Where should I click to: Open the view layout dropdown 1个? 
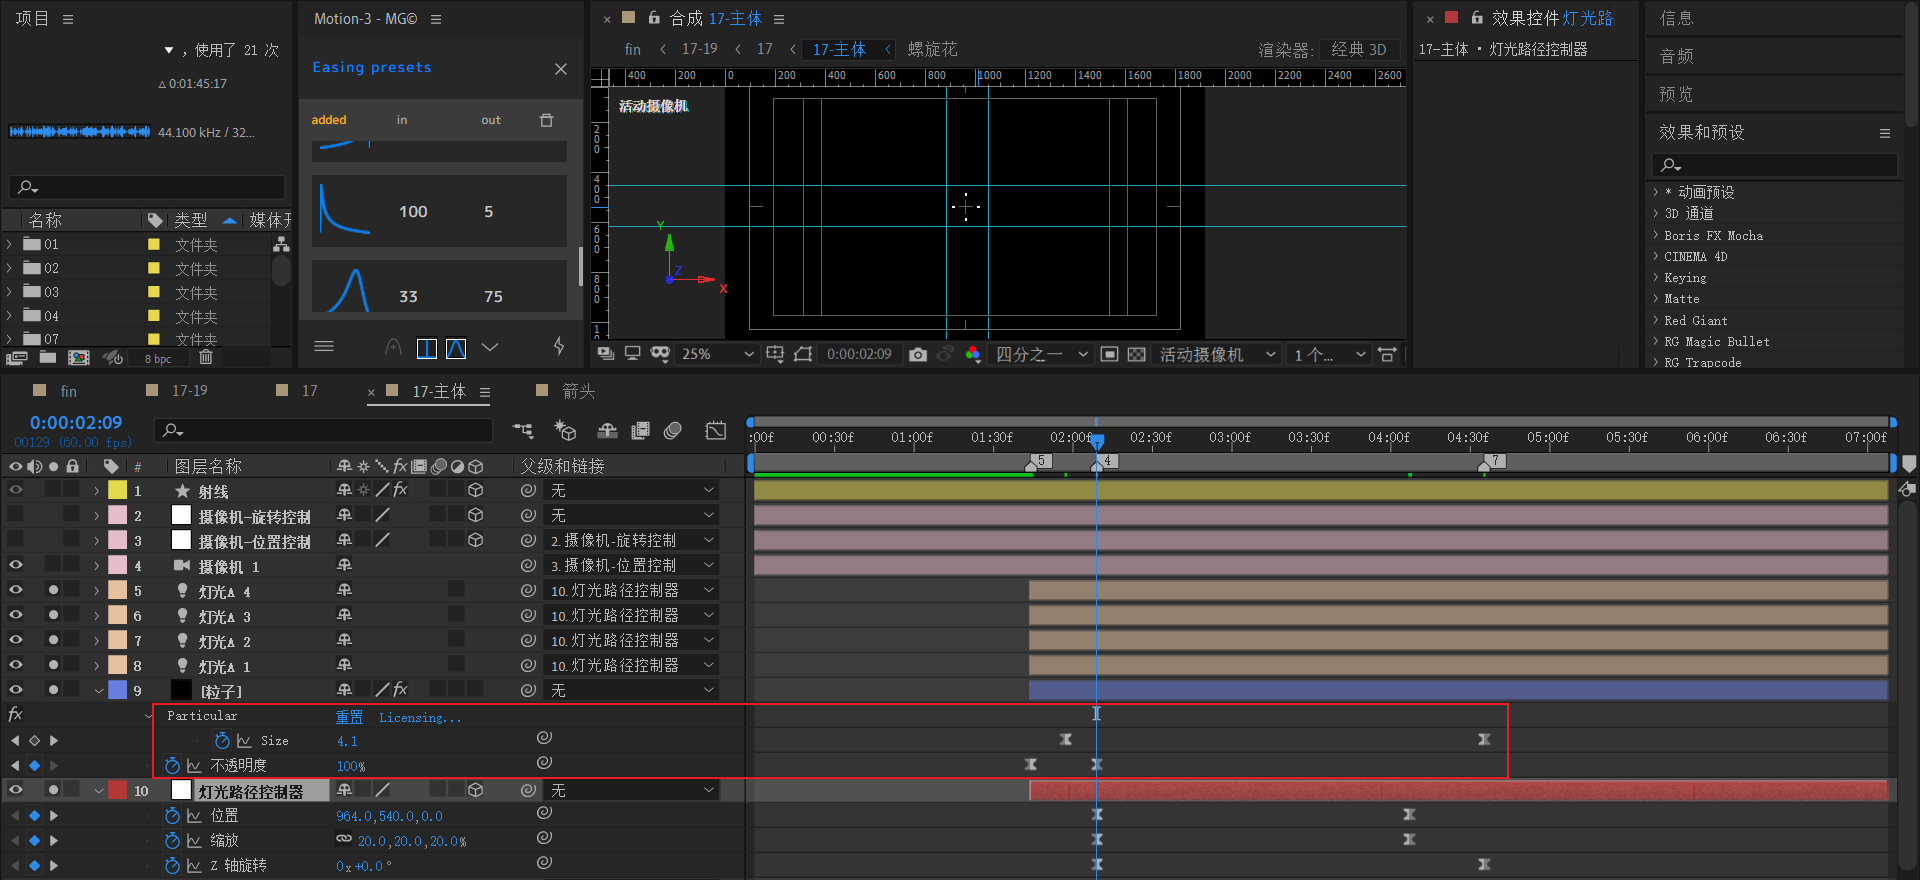point(1329,354)
